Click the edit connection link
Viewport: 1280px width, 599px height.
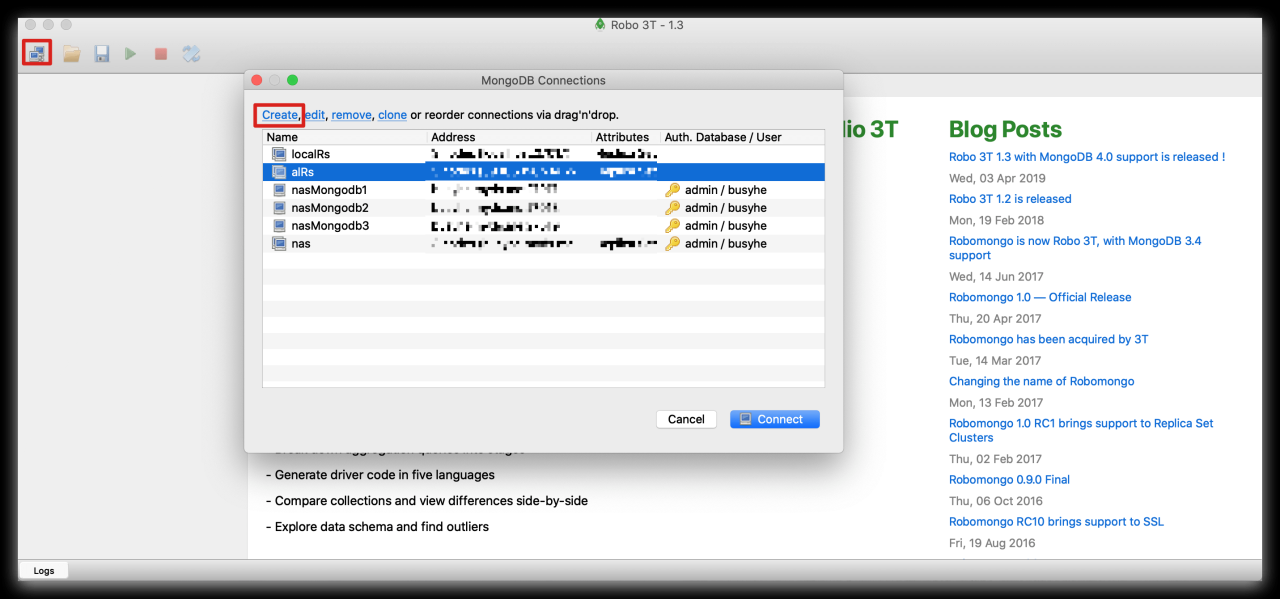coord(315,115)
